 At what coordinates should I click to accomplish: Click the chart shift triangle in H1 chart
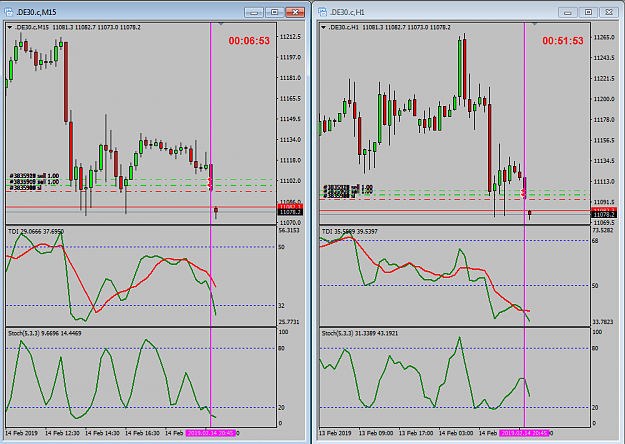click(534, 24)
